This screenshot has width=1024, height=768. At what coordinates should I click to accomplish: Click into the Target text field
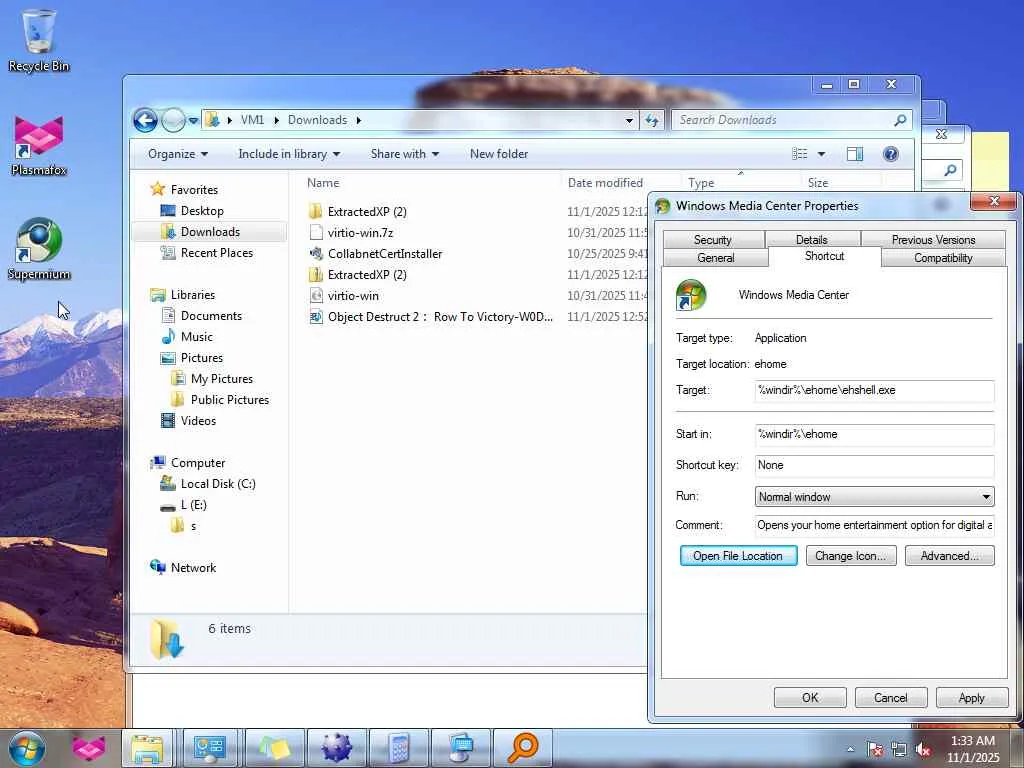(874, 391)
